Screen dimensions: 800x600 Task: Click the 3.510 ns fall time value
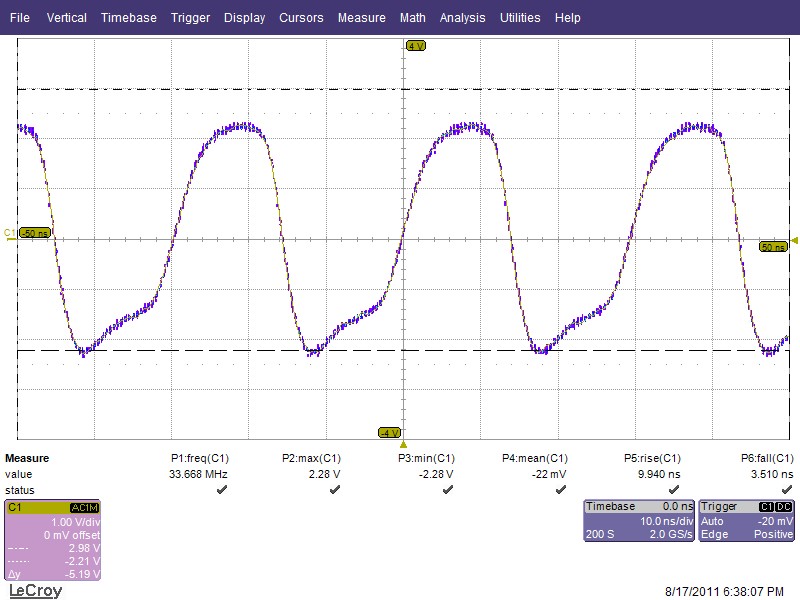click(x=772, y=474)
